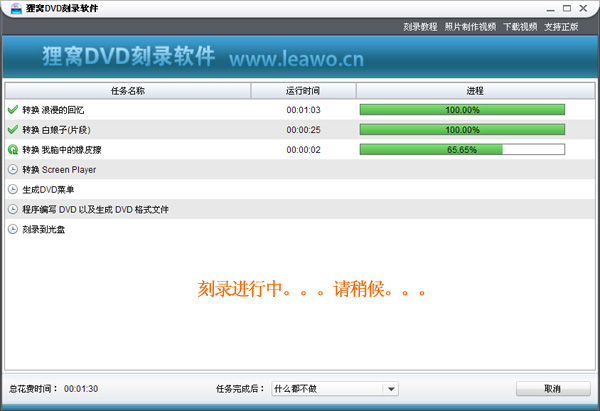
Task: Close the 狸窝DVD刻录软件 window
Action: [x=583, y=8]
